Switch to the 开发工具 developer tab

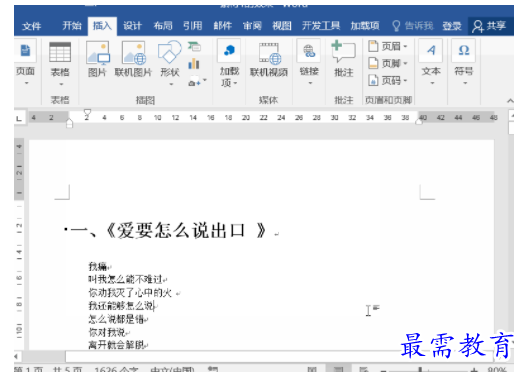coord(321,26)
